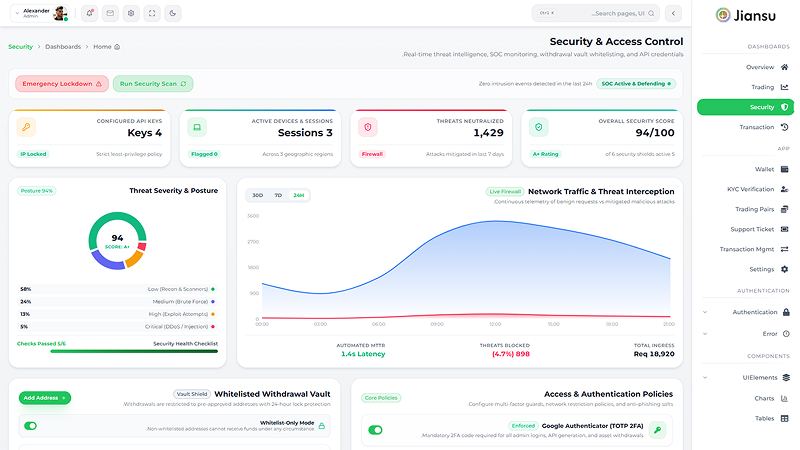
Task: Click SOC Active & Defending badge
Action: [636, 84]
